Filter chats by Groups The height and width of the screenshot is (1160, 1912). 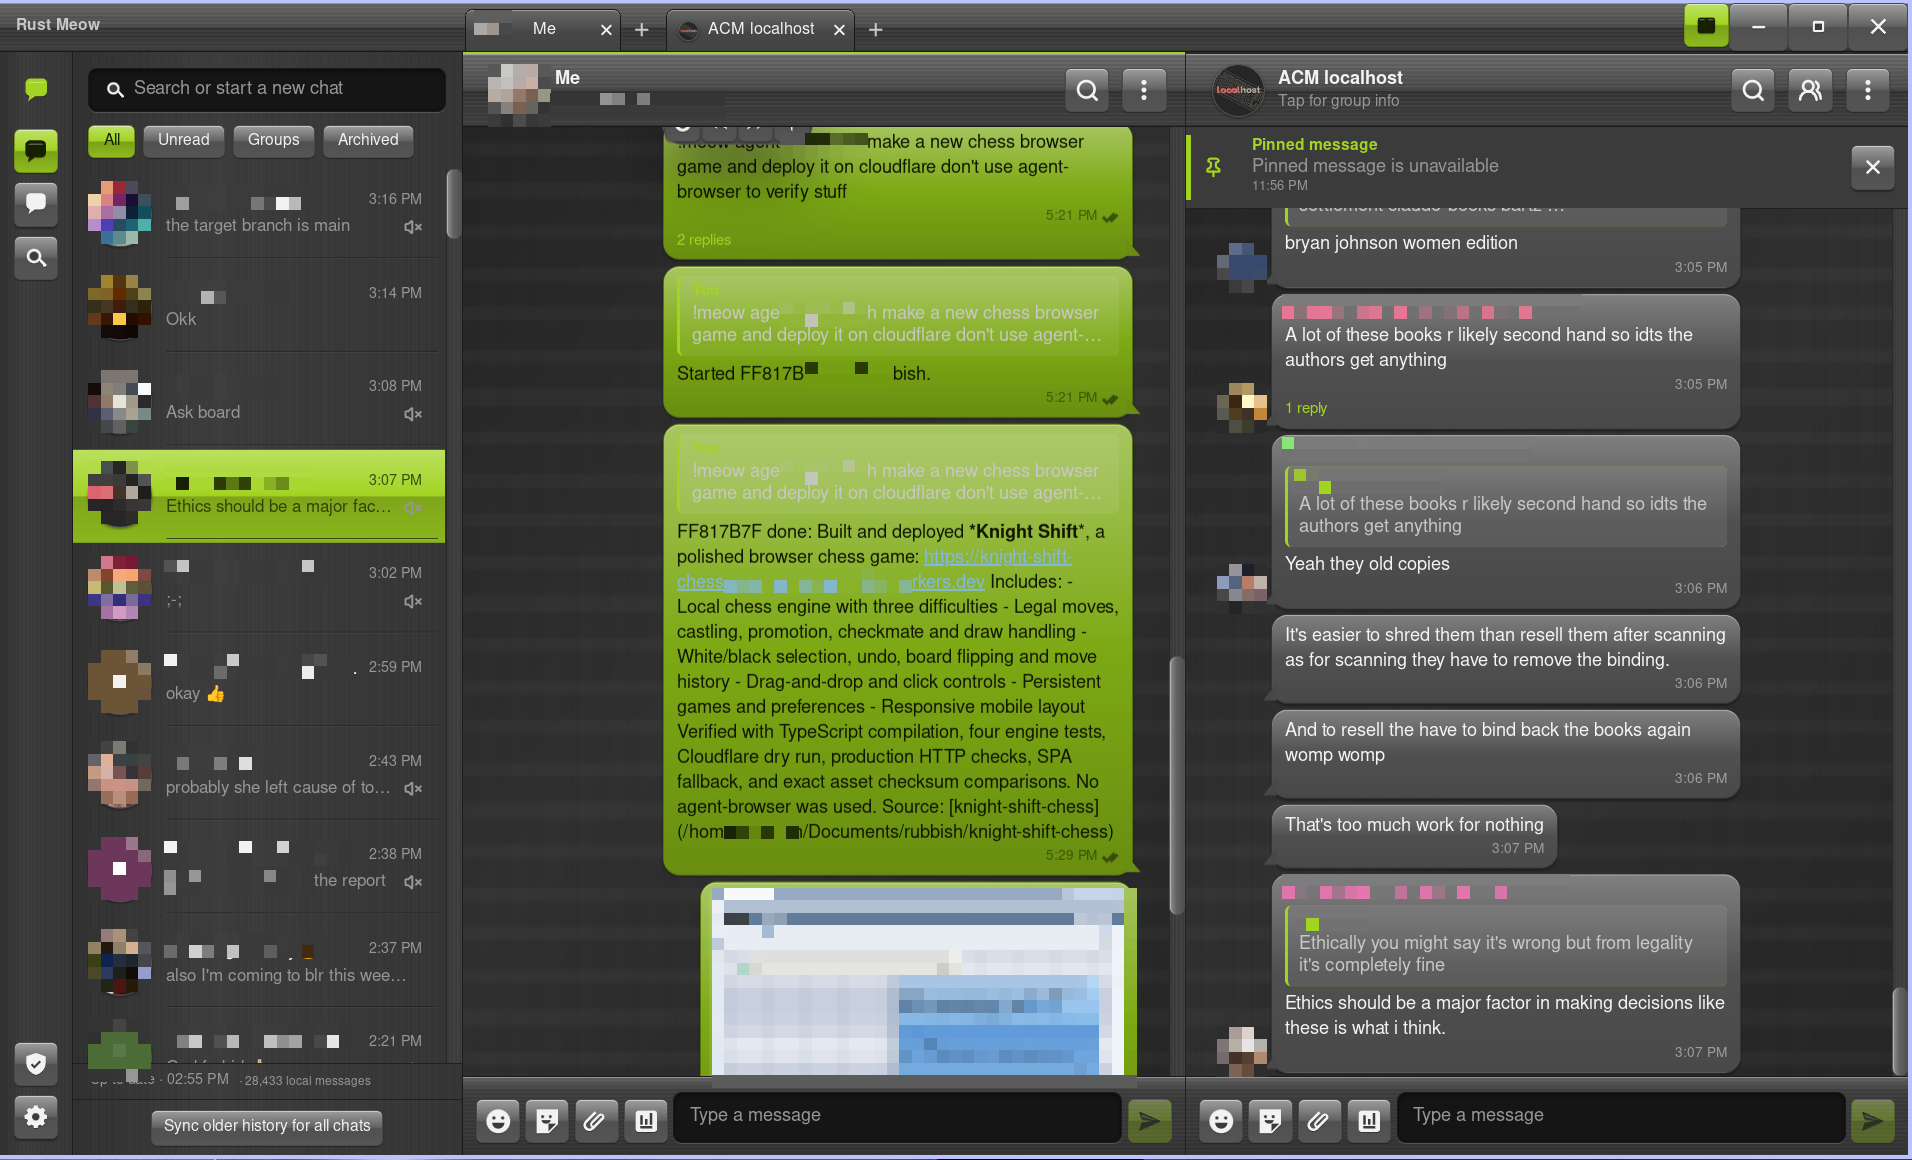point(274,140)
